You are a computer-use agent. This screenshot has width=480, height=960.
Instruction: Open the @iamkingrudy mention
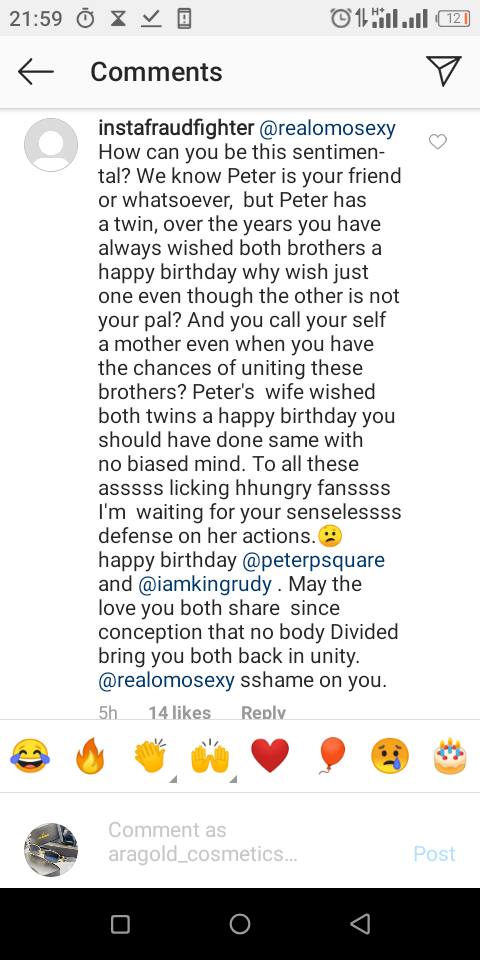tap(205, 583)
